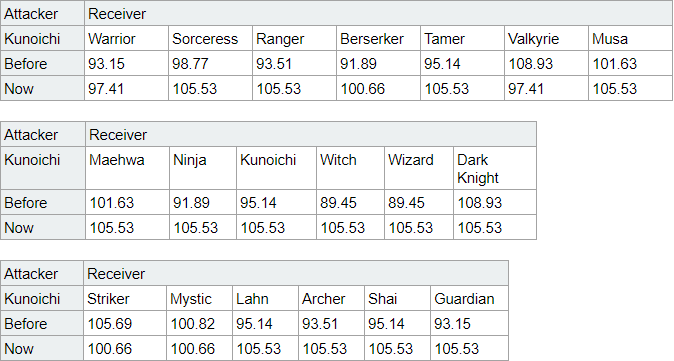Click the Archer Before value 93.51

(x=331, y=324)
